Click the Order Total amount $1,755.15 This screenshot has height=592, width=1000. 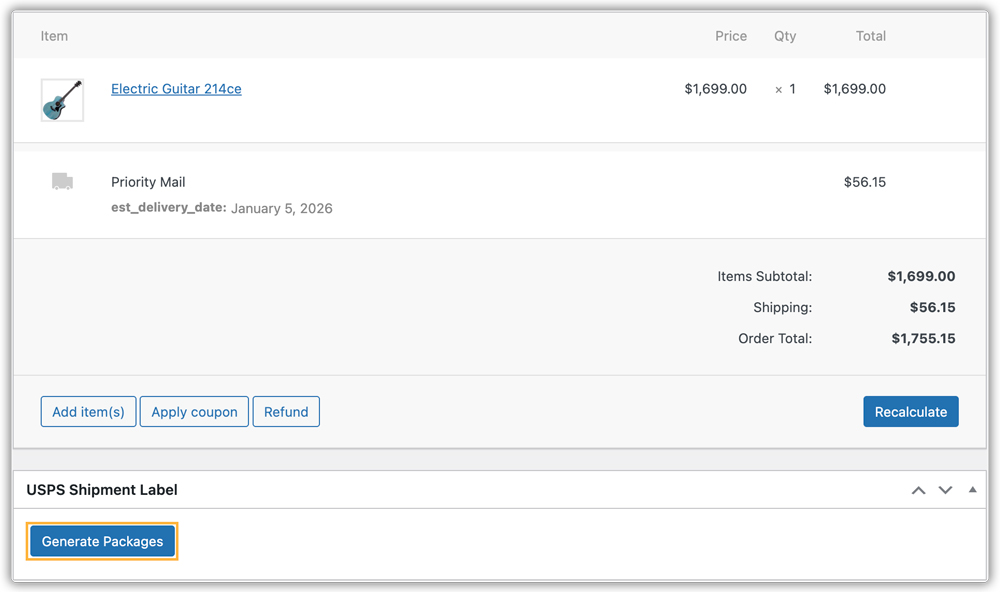pyautogui.click(x=923, y=338)
